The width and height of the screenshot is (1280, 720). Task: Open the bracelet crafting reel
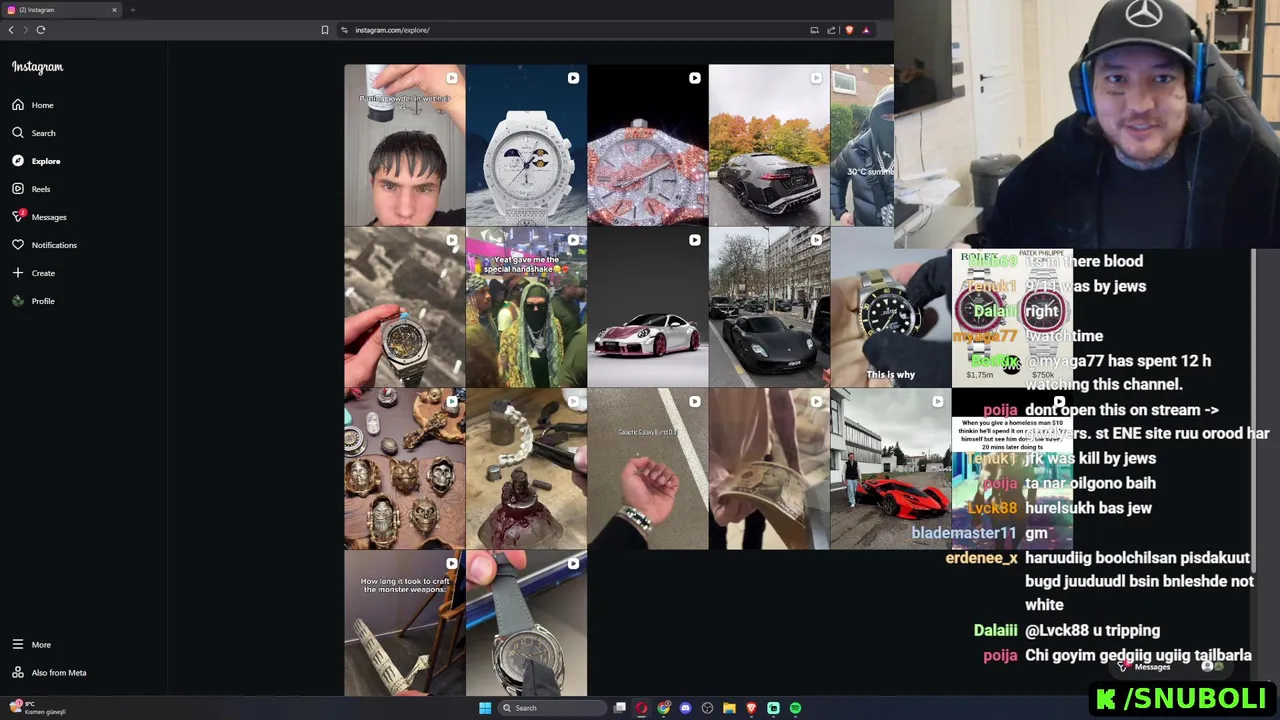pyautogui.click(x=526, y=469)
